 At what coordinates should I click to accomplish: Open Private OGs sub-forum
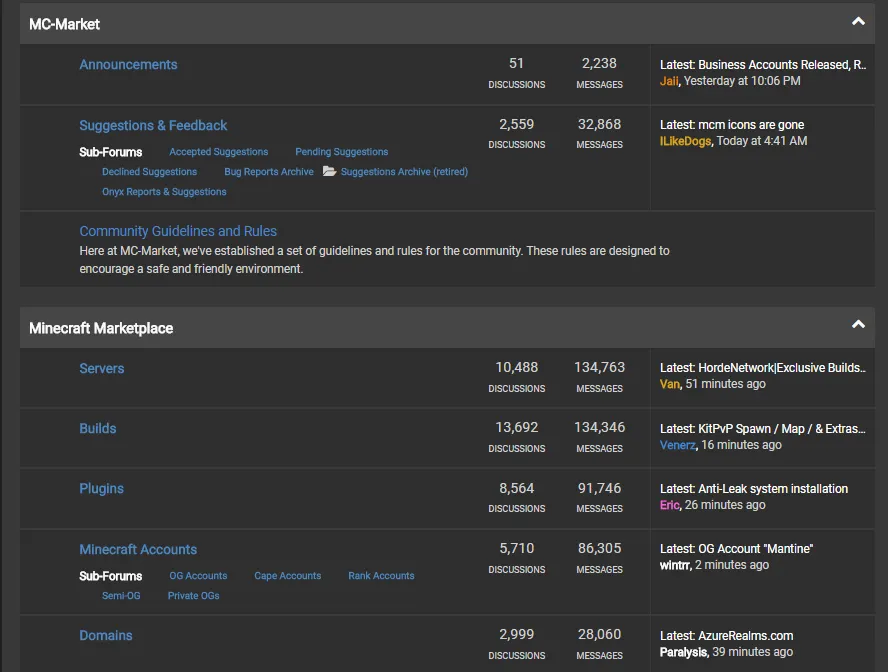(x=194, y=596)
